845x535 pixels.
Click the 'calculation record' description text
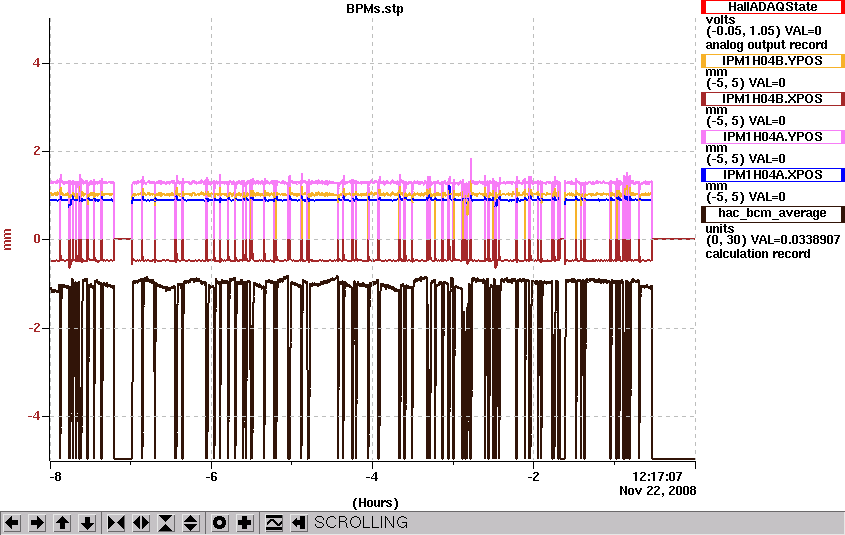758,254
